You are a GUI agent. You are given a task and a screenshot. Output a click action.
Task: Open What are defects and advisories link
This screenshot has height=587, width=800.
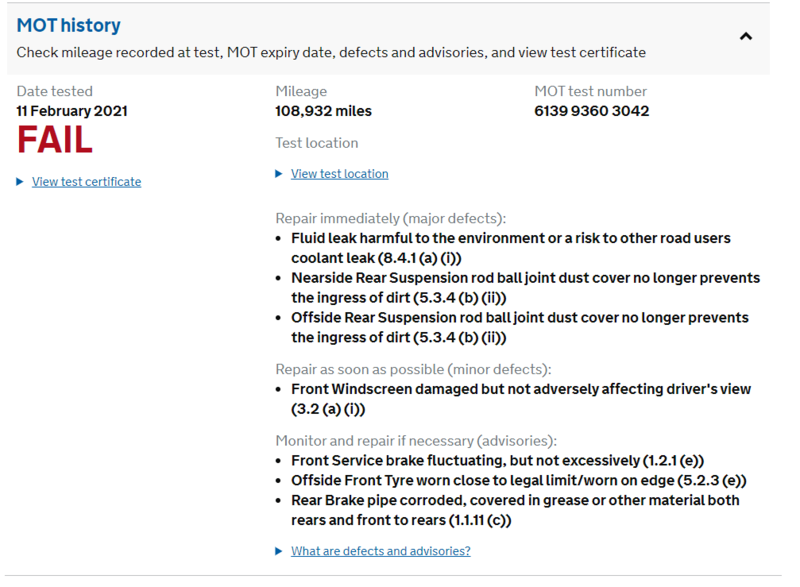point(380,551)
